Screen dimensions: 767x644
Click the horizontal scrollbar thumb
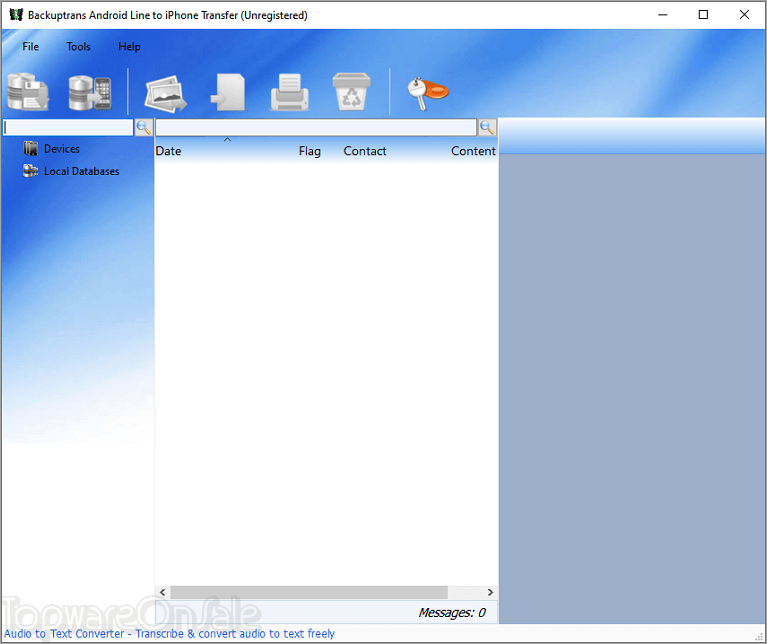tap(309, 592)
